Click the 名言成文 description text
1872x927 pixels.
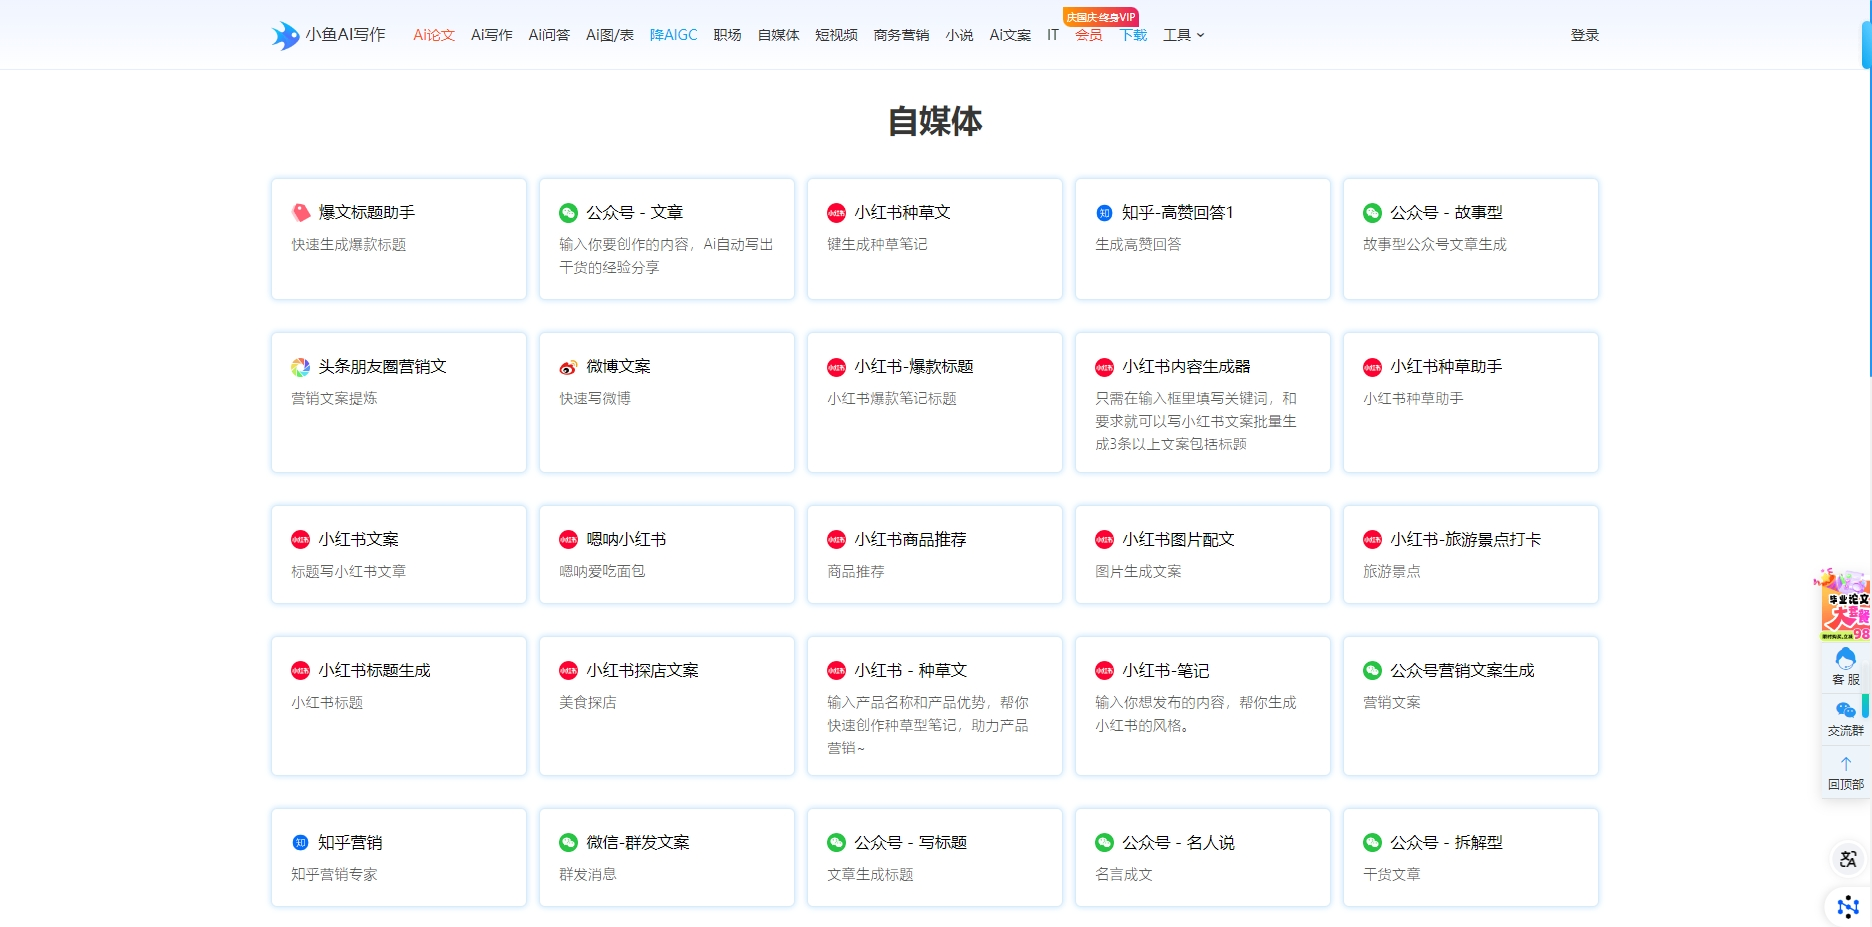[1124, 875]
